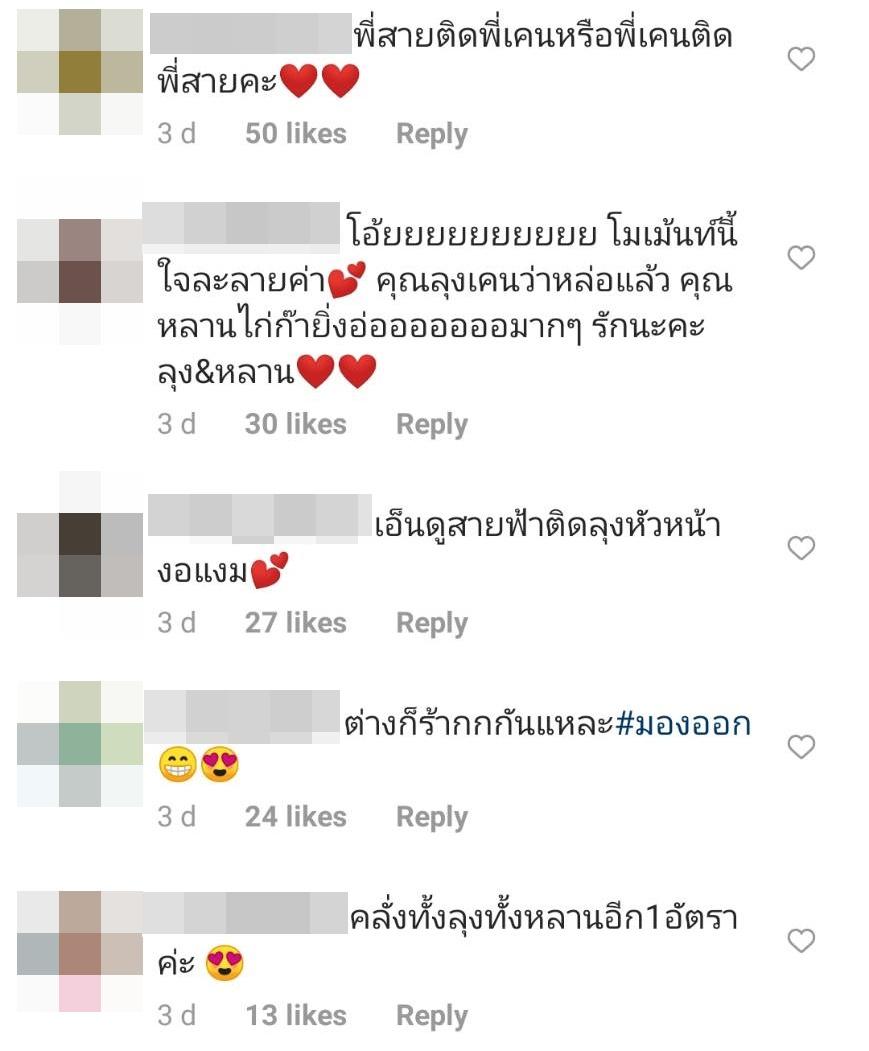This screenshot has height=1051, width=869.
Task: Reply to the 13 likes comment
Action: 432,1015
